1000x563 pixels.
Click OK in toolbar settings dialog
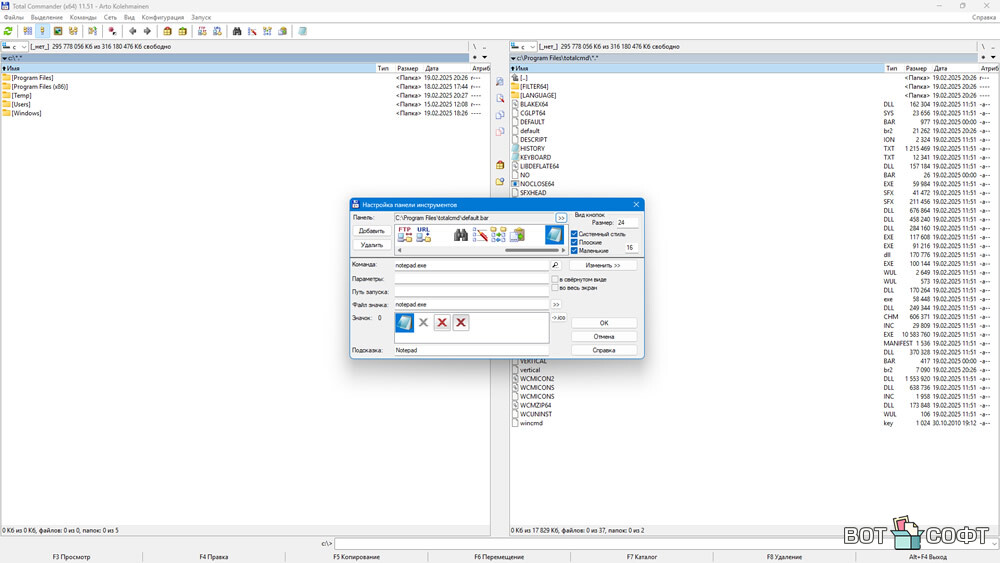(604, 323)
